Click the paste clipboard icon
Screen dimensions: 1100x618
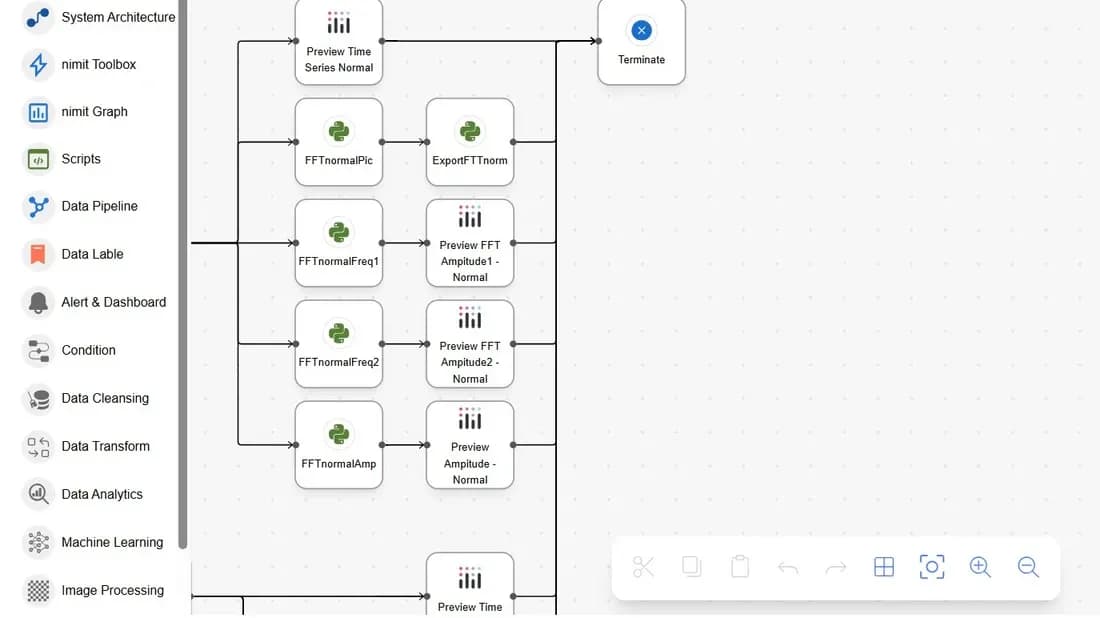[x=739, y=567]
